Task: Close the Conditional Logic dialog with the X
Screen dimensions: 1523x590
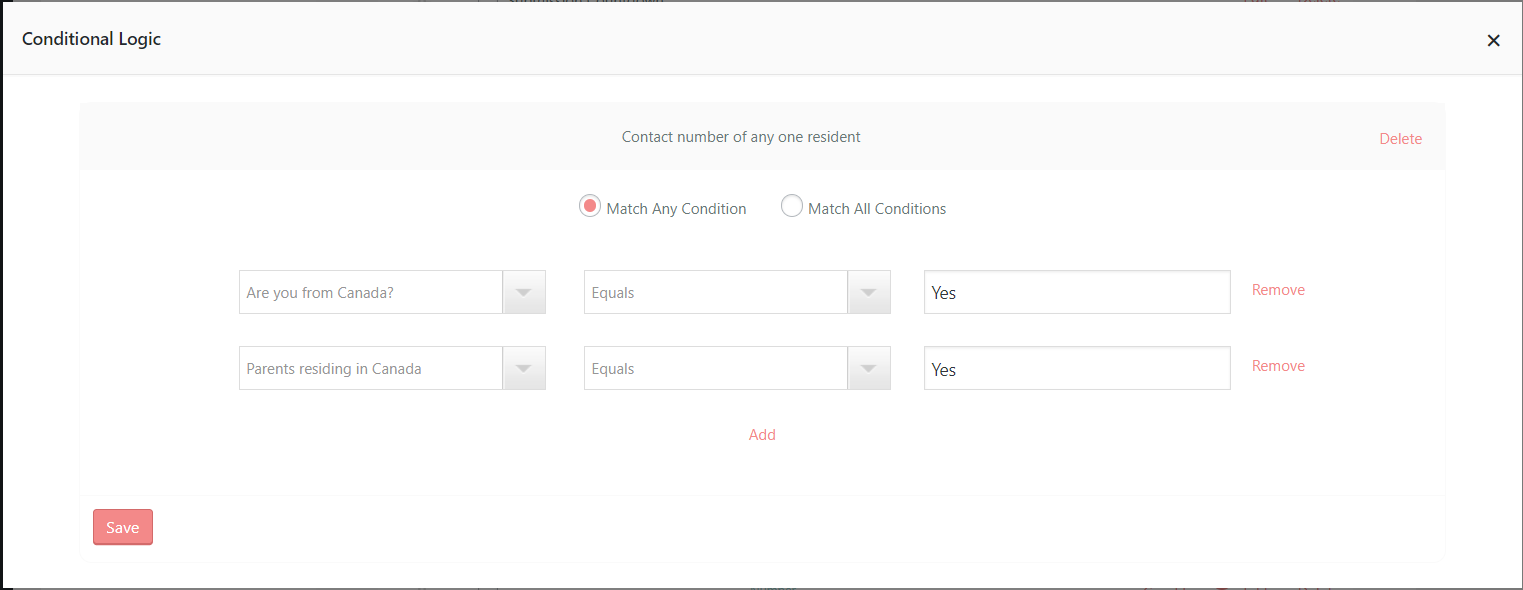Action: (x=1493, y=40)
